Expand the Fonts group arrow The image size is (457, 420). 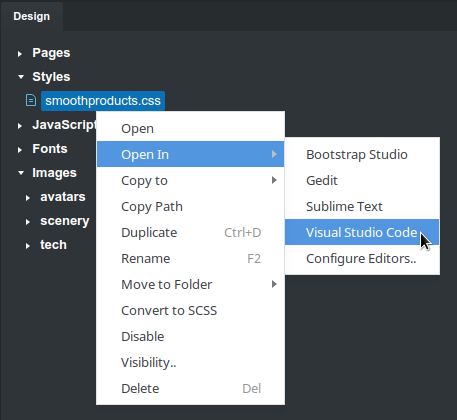[x=20, y=150]
